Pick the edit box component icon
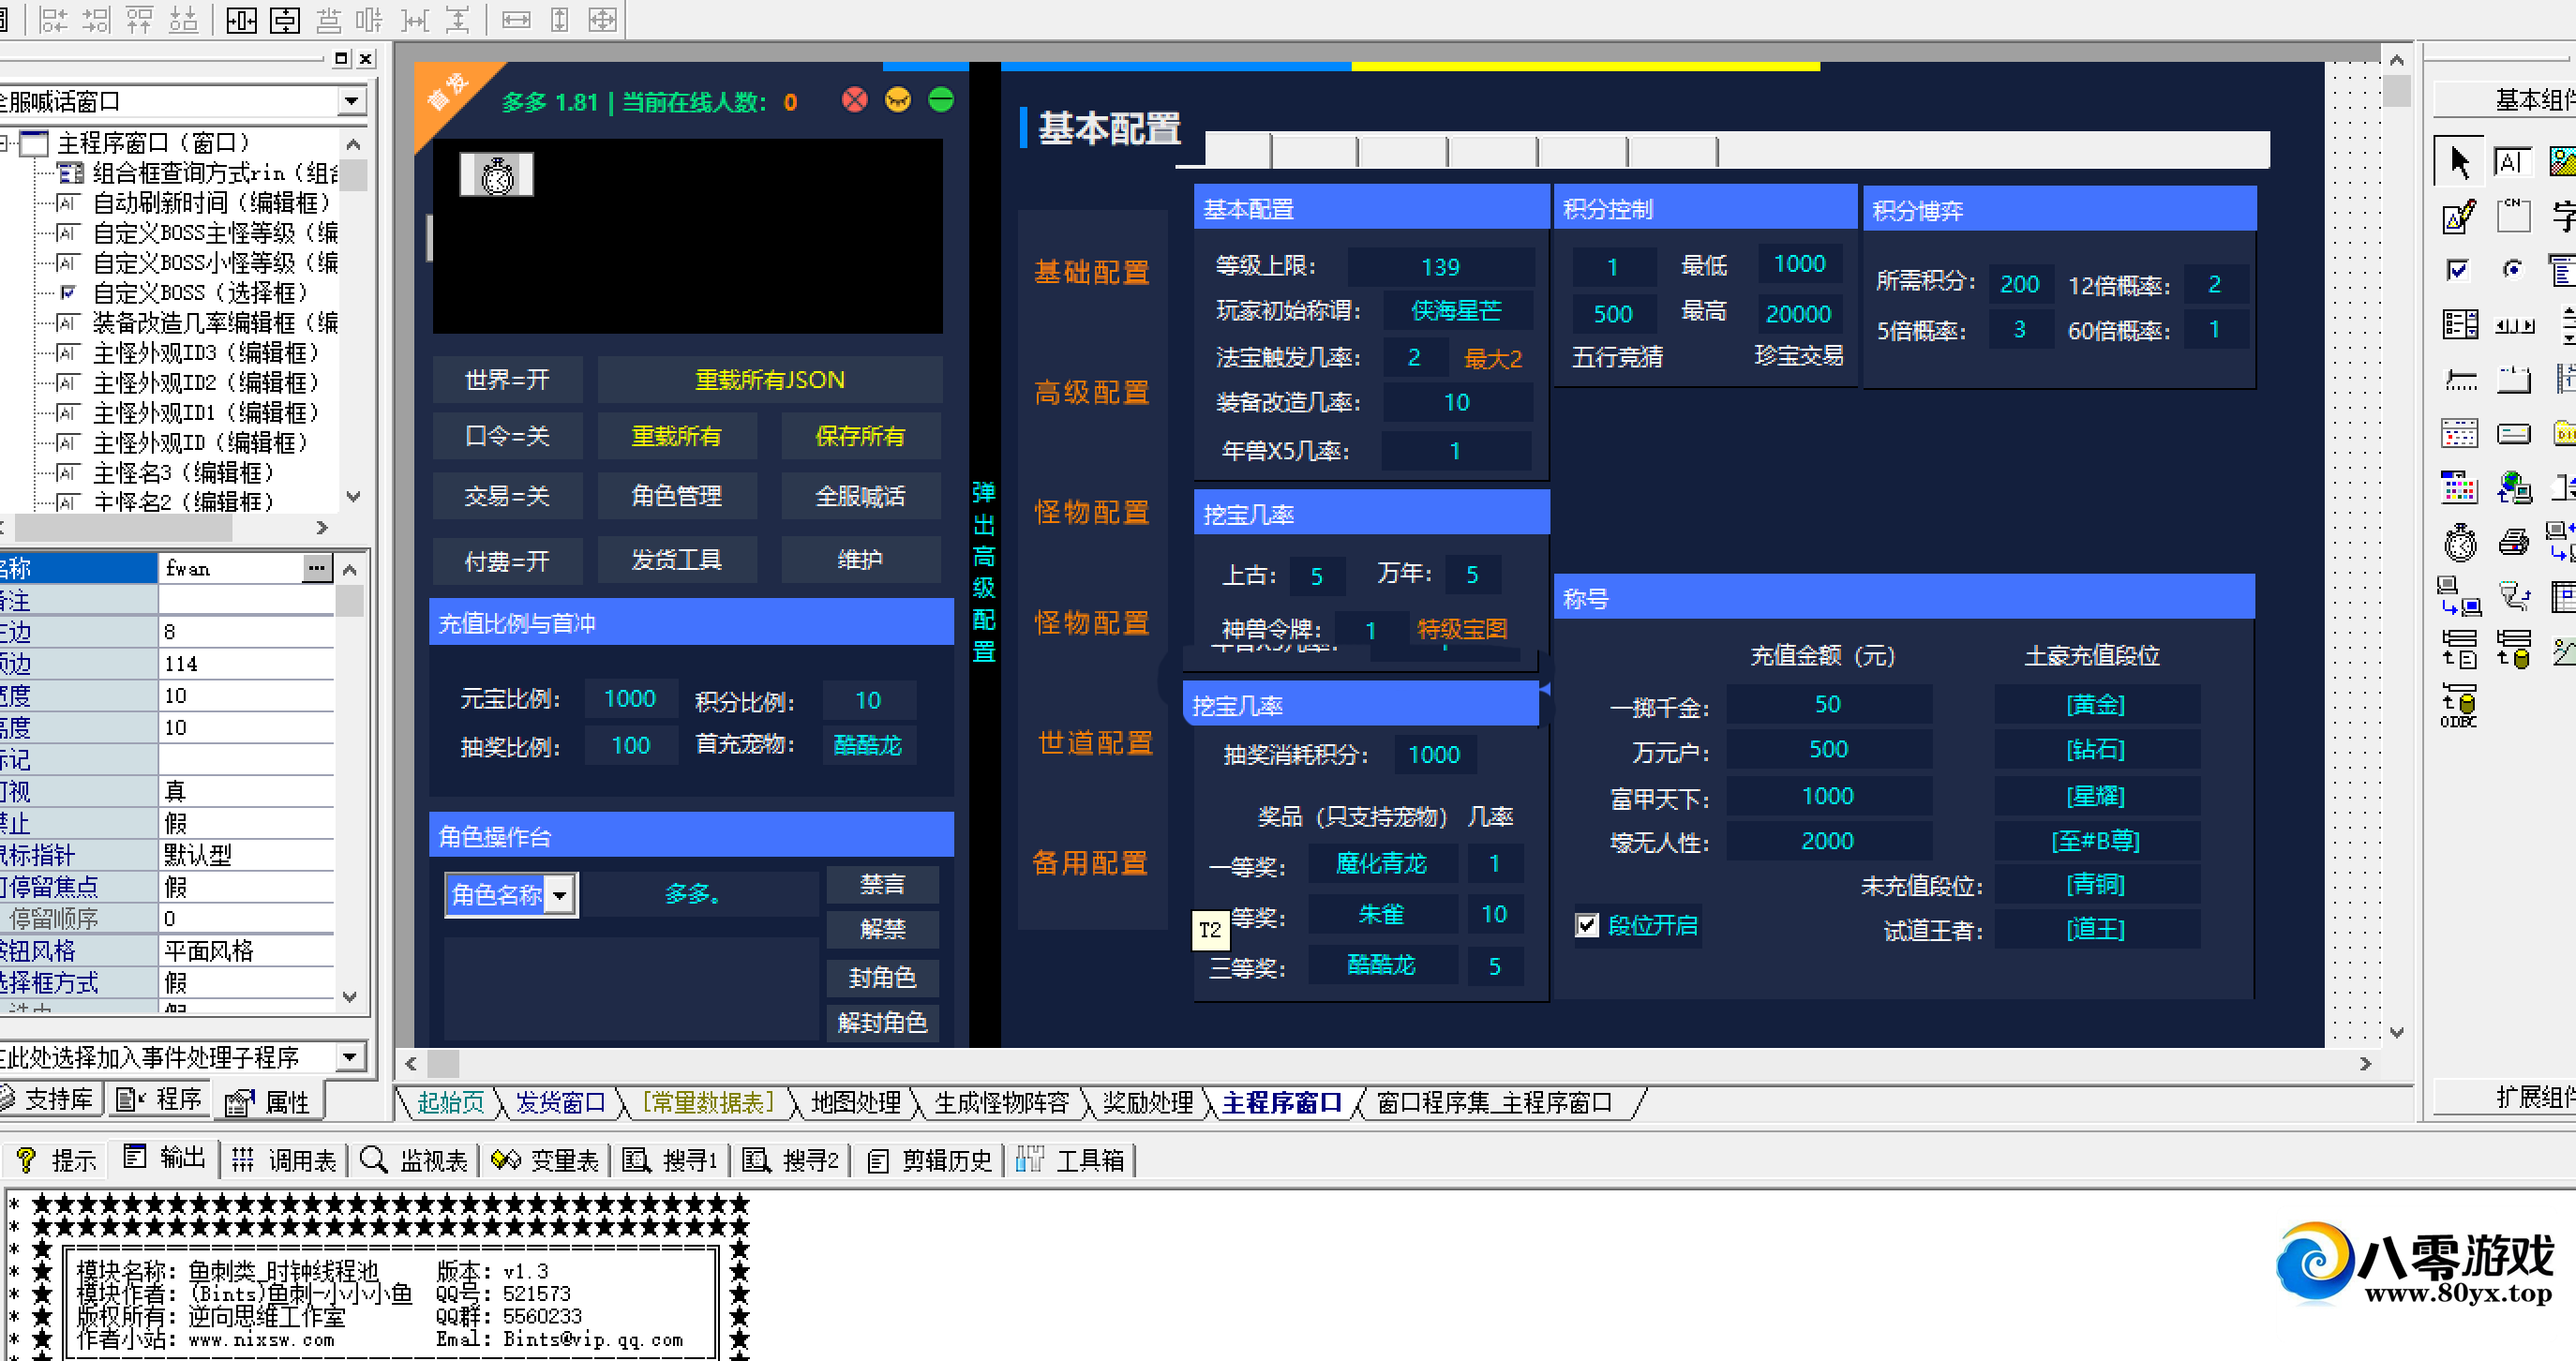This screenshot has width=2576, height=1361. [2513, 161]
